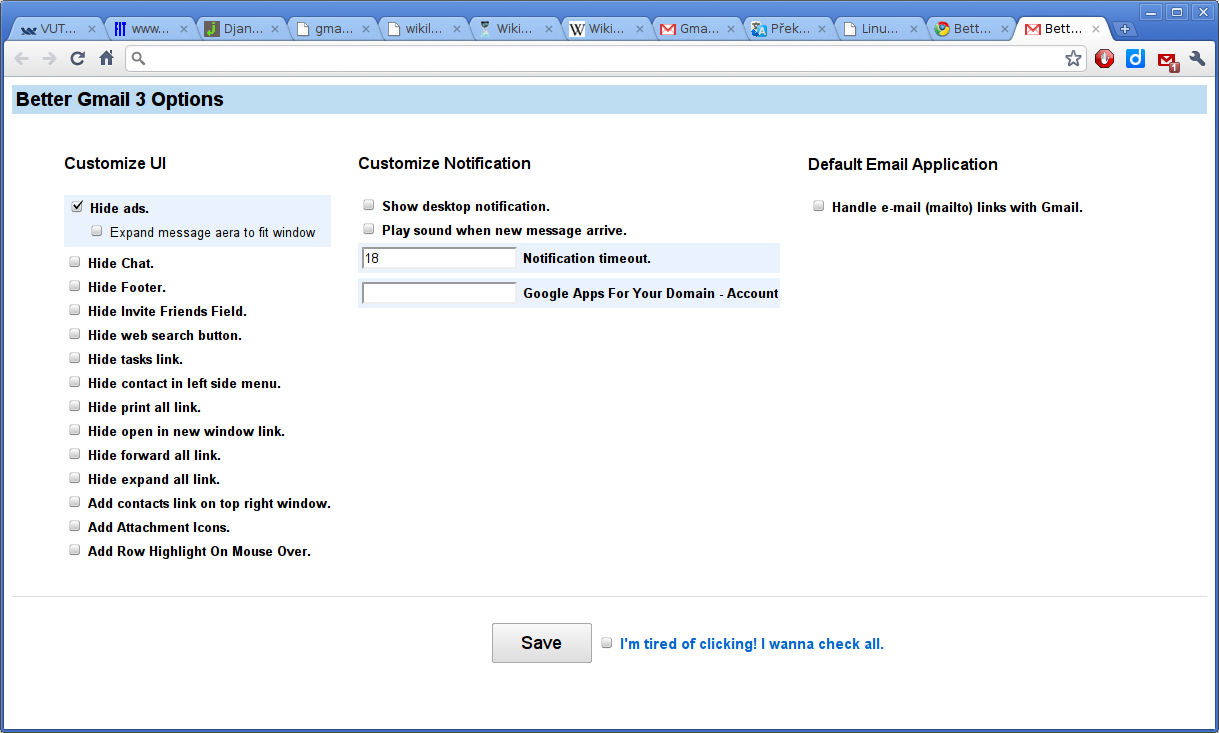Viewport: 1219px width, 733px height.
Task: Open the red stop-sign ad blocker extension
Action: coord(1104,59)
